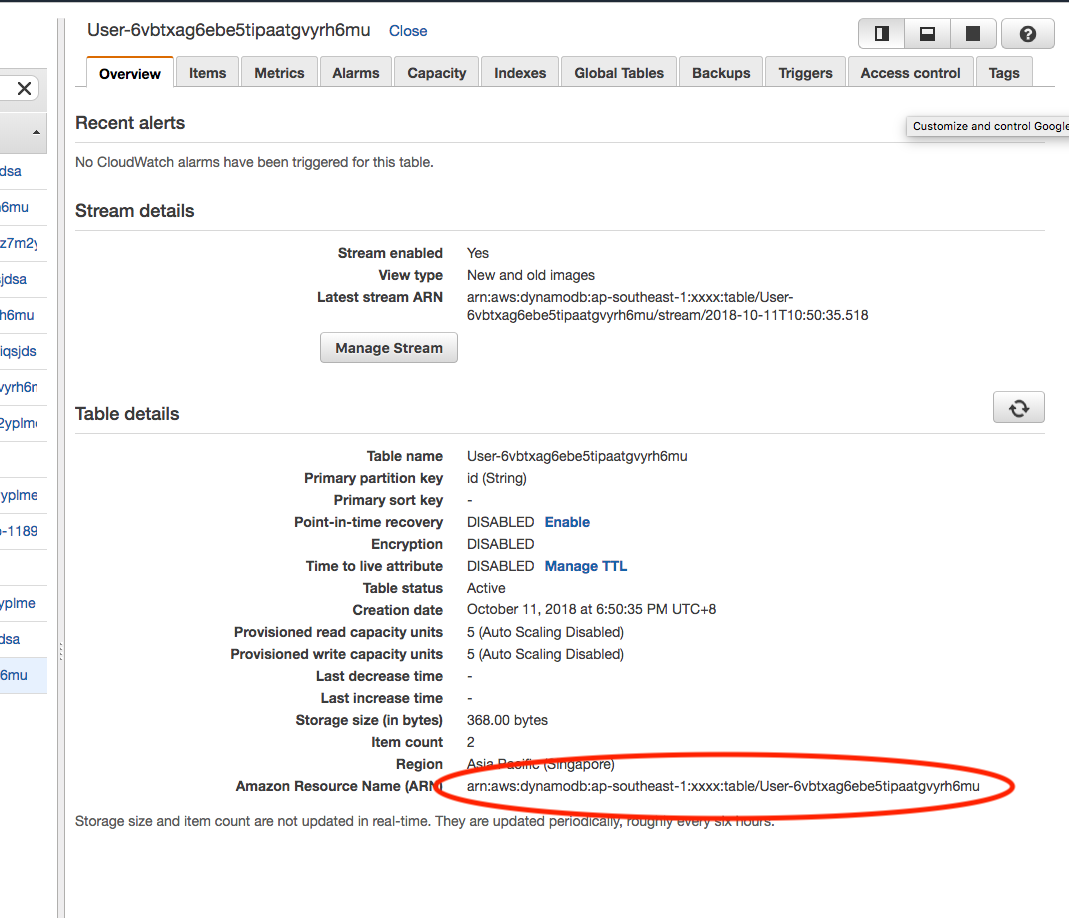Click the 'Primary sort key' label

click(x=388, y=500)
